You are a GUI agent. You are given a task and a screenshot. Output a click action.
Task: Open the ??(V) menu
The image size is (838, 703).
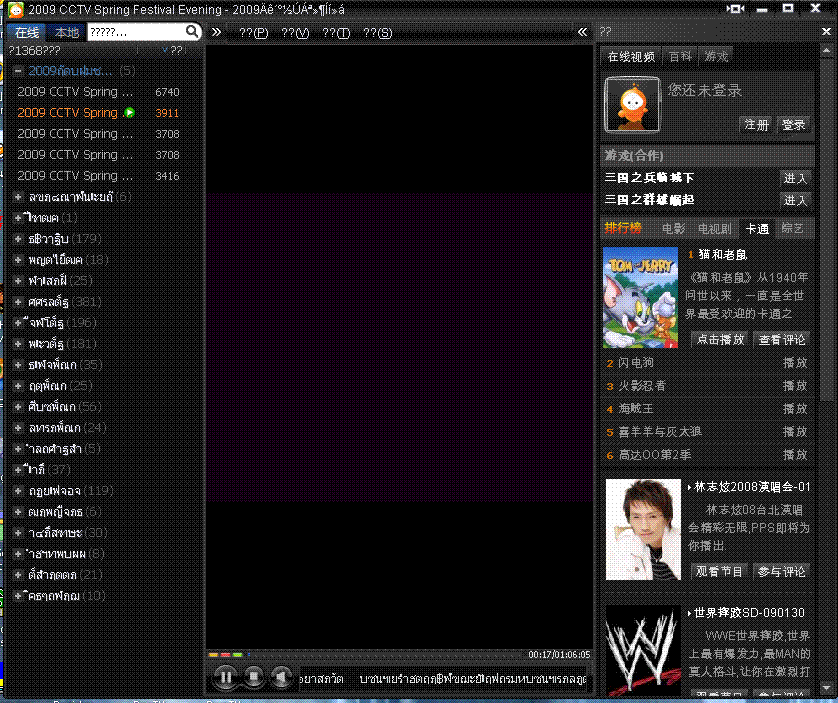[295, 33]
